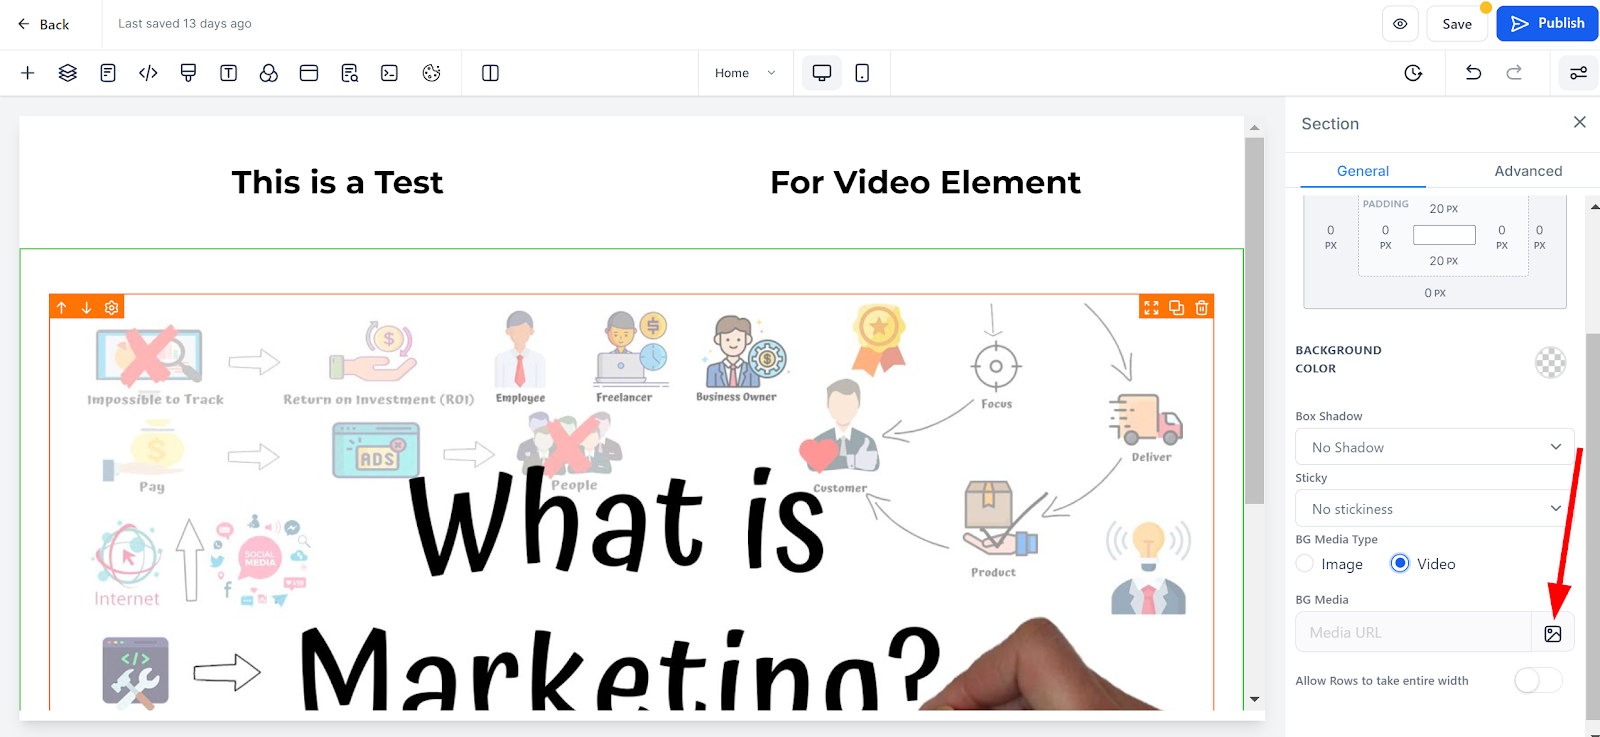The height and width of the screenshot is (737, 1600).
Task: Open the custom code brackets icon
Action: tap(148, 73)
